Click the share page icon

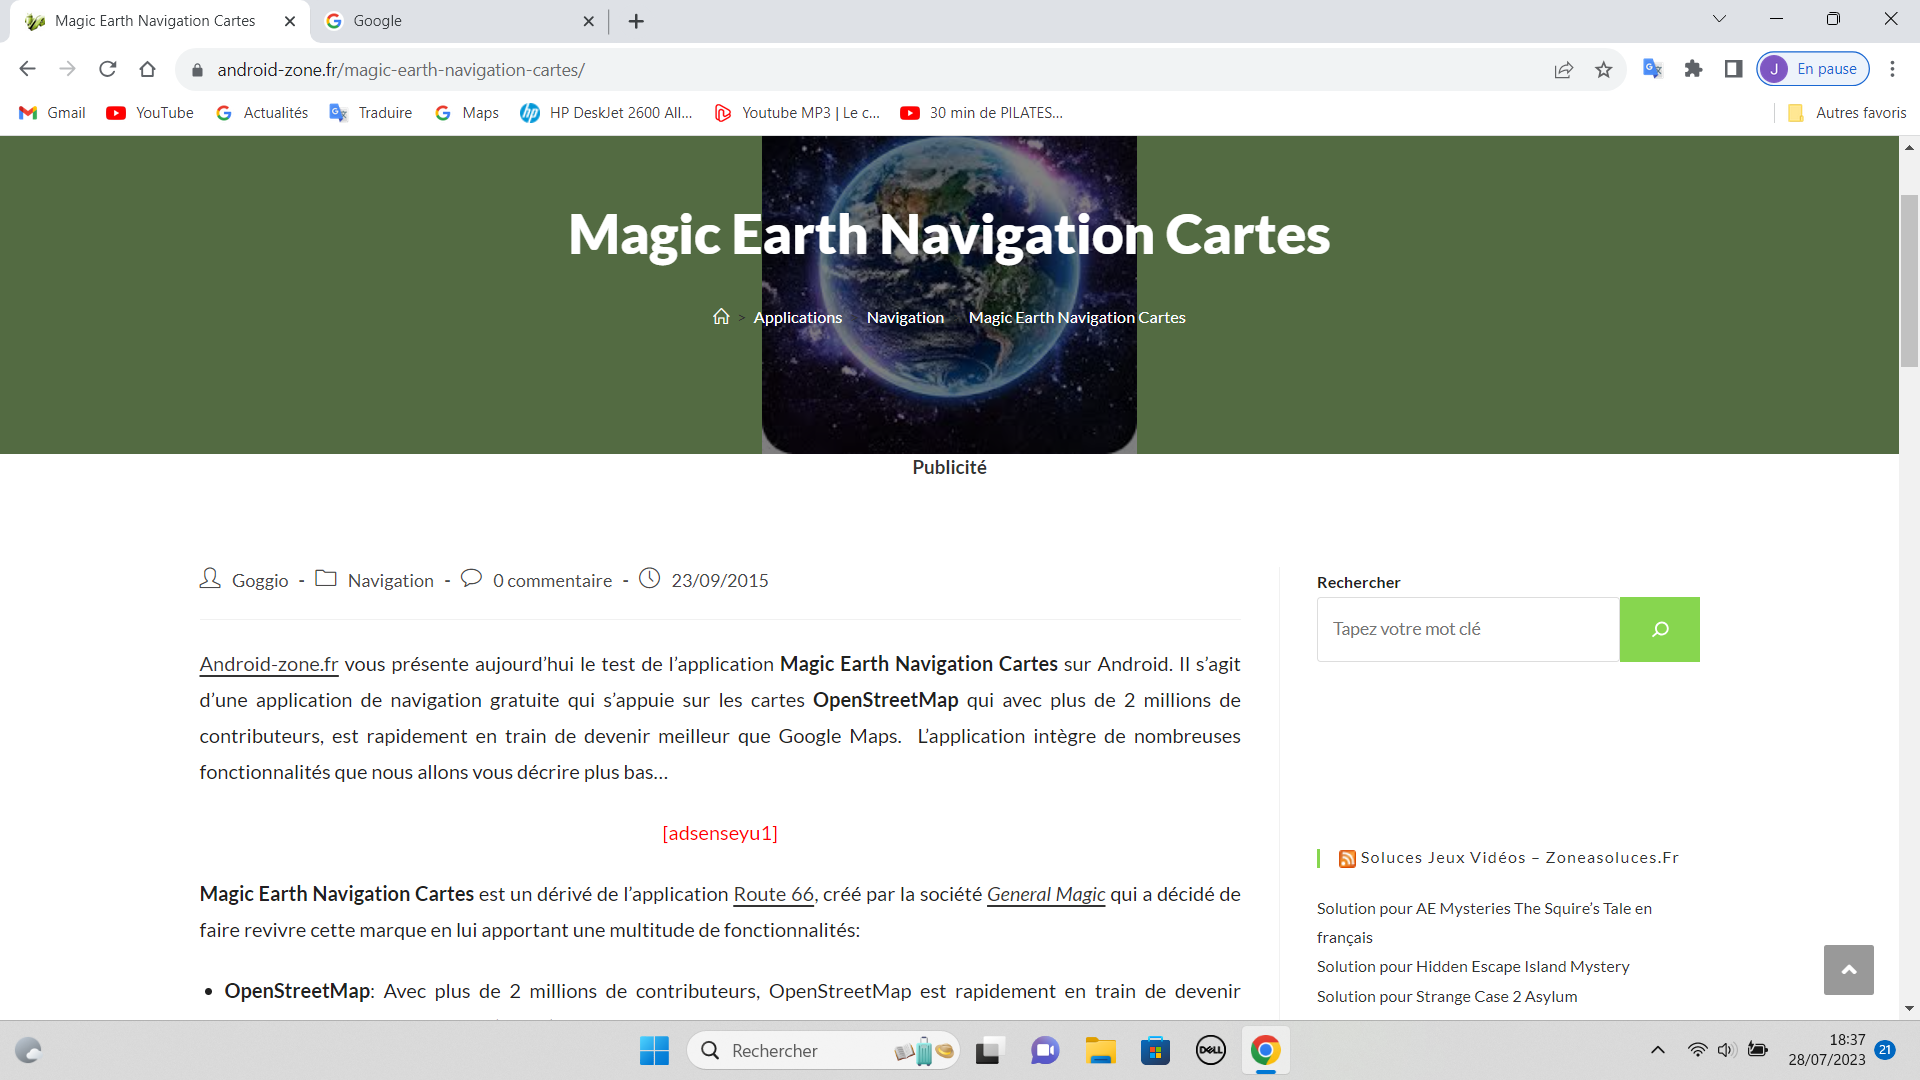click(x=1563, y=69)
